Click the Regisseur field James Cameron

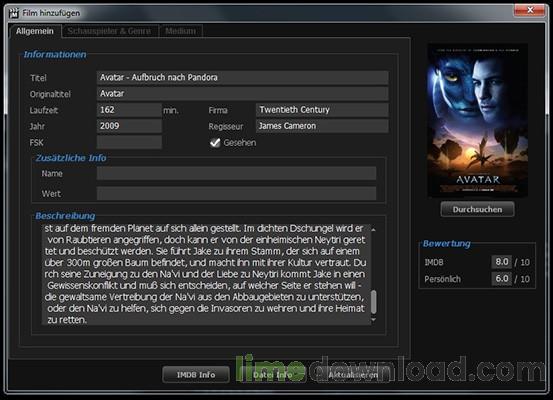(322, 126)
